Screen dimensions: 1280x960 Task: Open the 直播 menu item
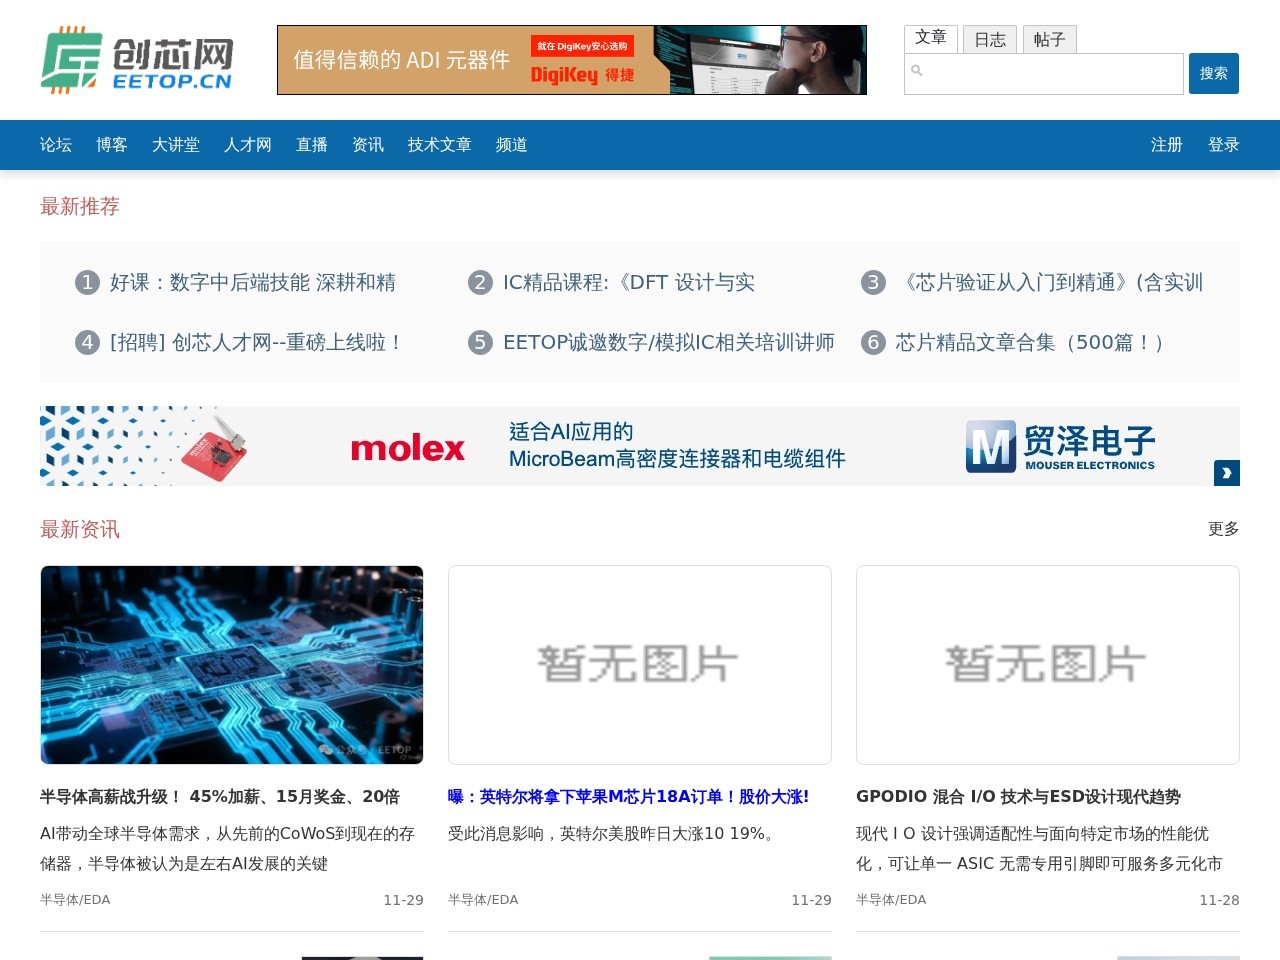(311, 145)
